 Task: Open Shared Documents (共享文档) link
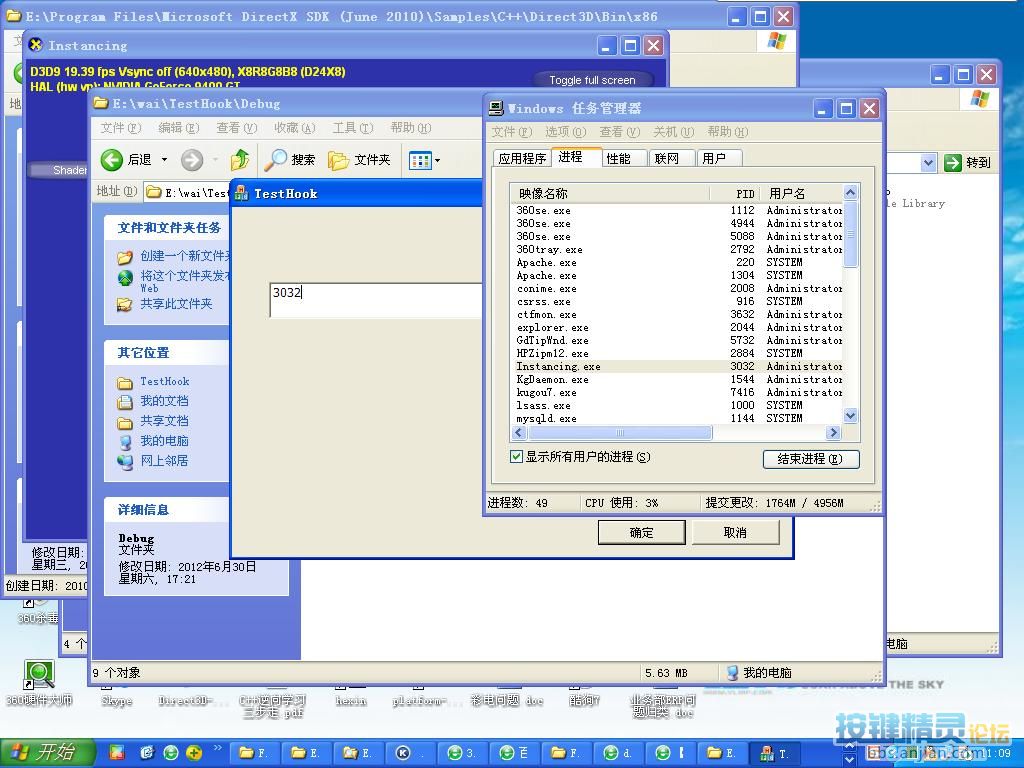[x=164, y=421]
